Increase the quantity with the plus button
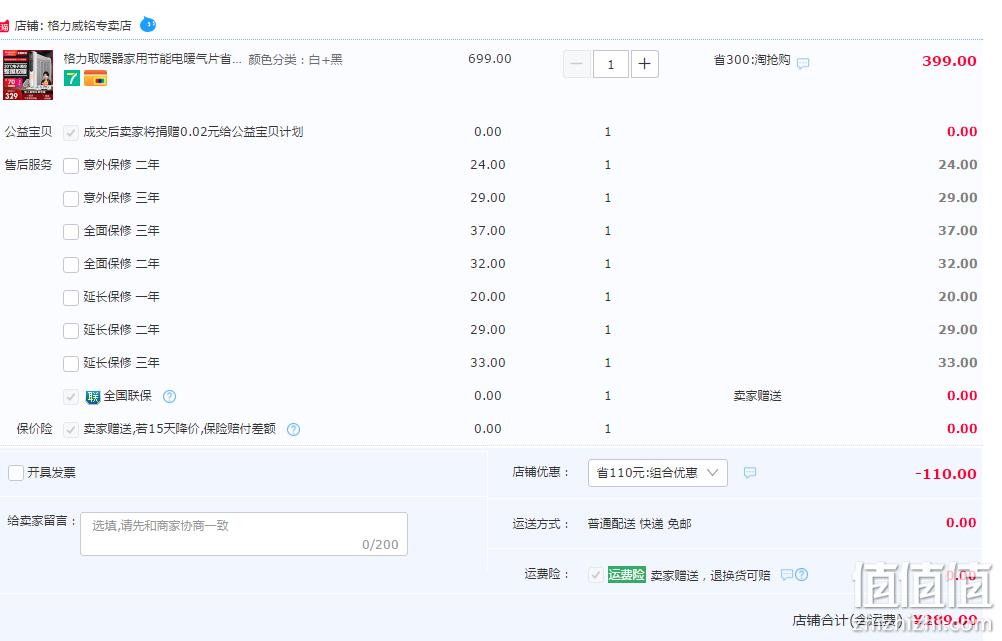The width and height of the screenshot is (1002, 641). coord(645,64)
